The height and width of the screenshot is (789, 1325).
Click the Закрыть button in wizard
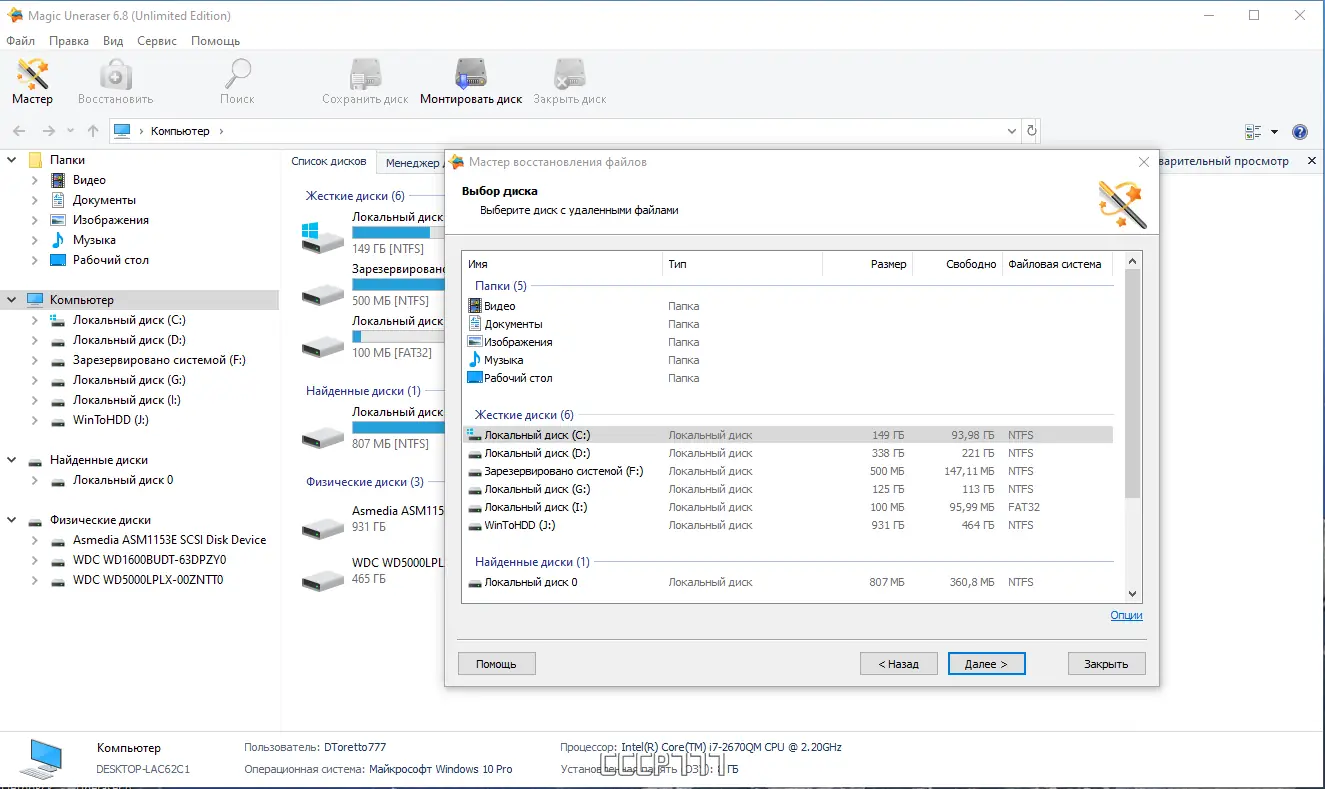click(1107, 663)
